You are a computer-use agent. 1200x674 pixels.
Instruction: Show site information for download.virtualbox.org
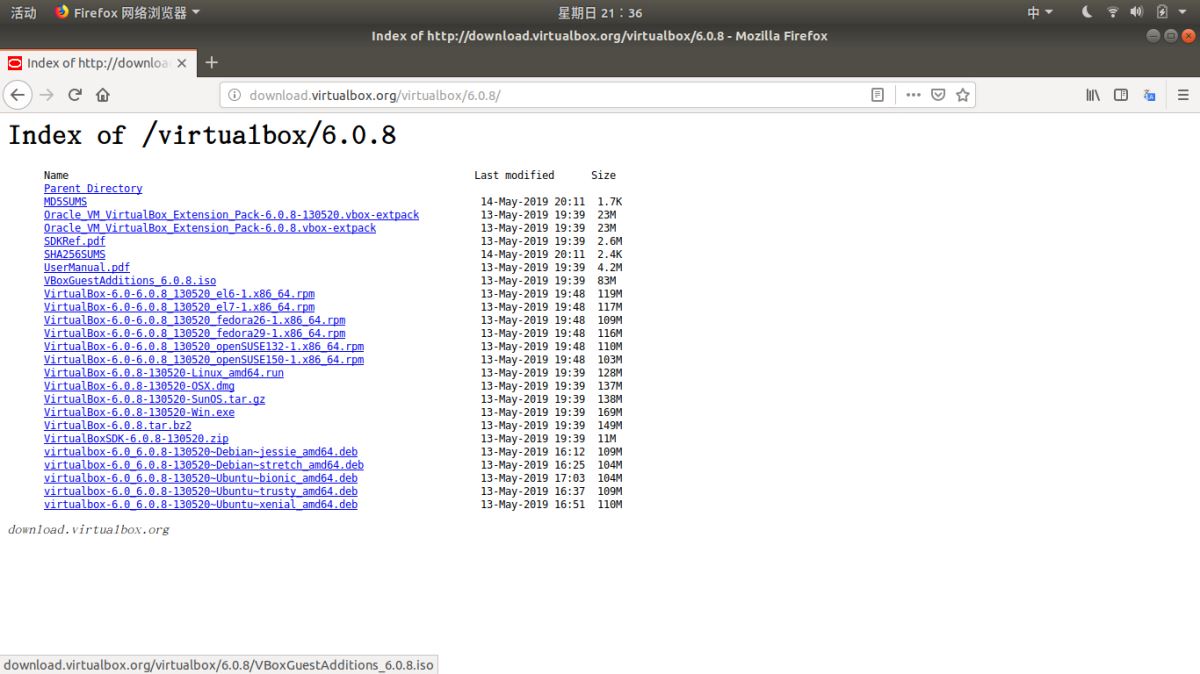pos(235,95)
